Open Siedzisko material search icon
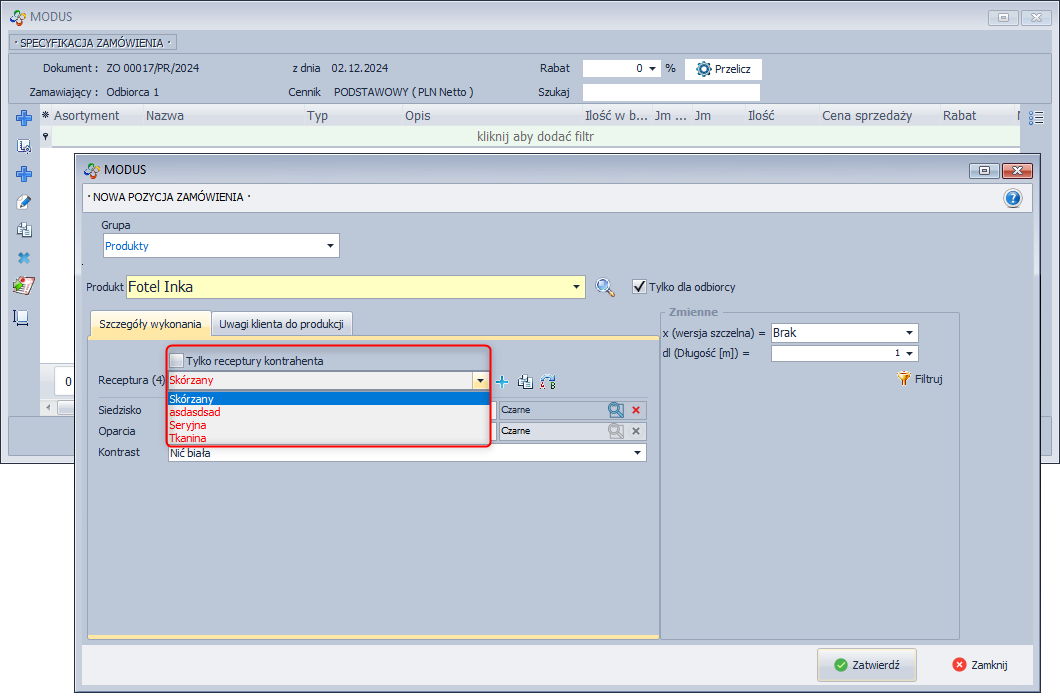The width and height of the screenshot is (1060, 698). [616, 409]
